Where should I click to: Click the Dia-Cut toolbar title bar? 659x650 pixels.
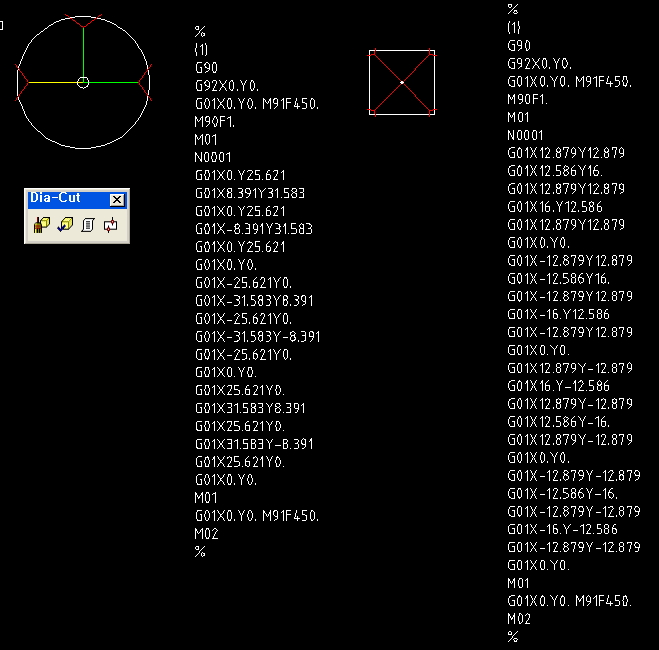pyautogui.click(x=77, y=199)
